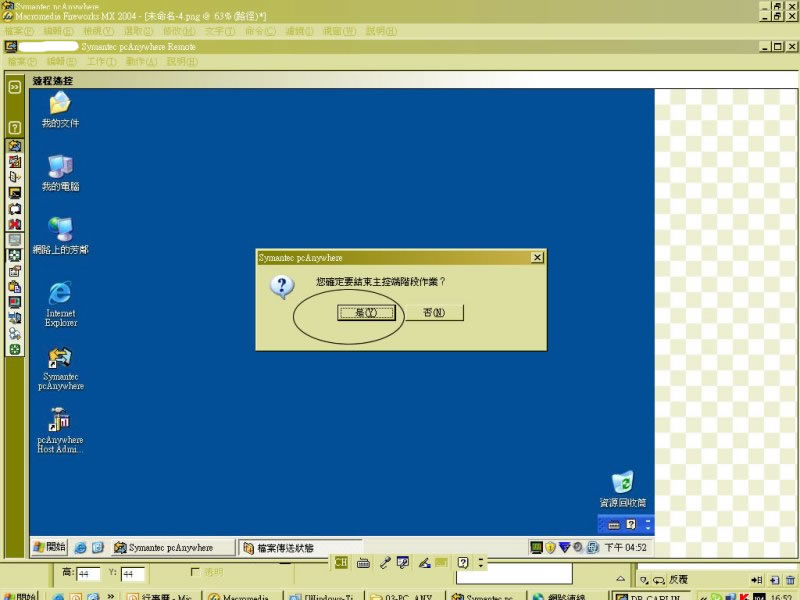Click the red X end session sidebar icon

[x=15, y=224]
